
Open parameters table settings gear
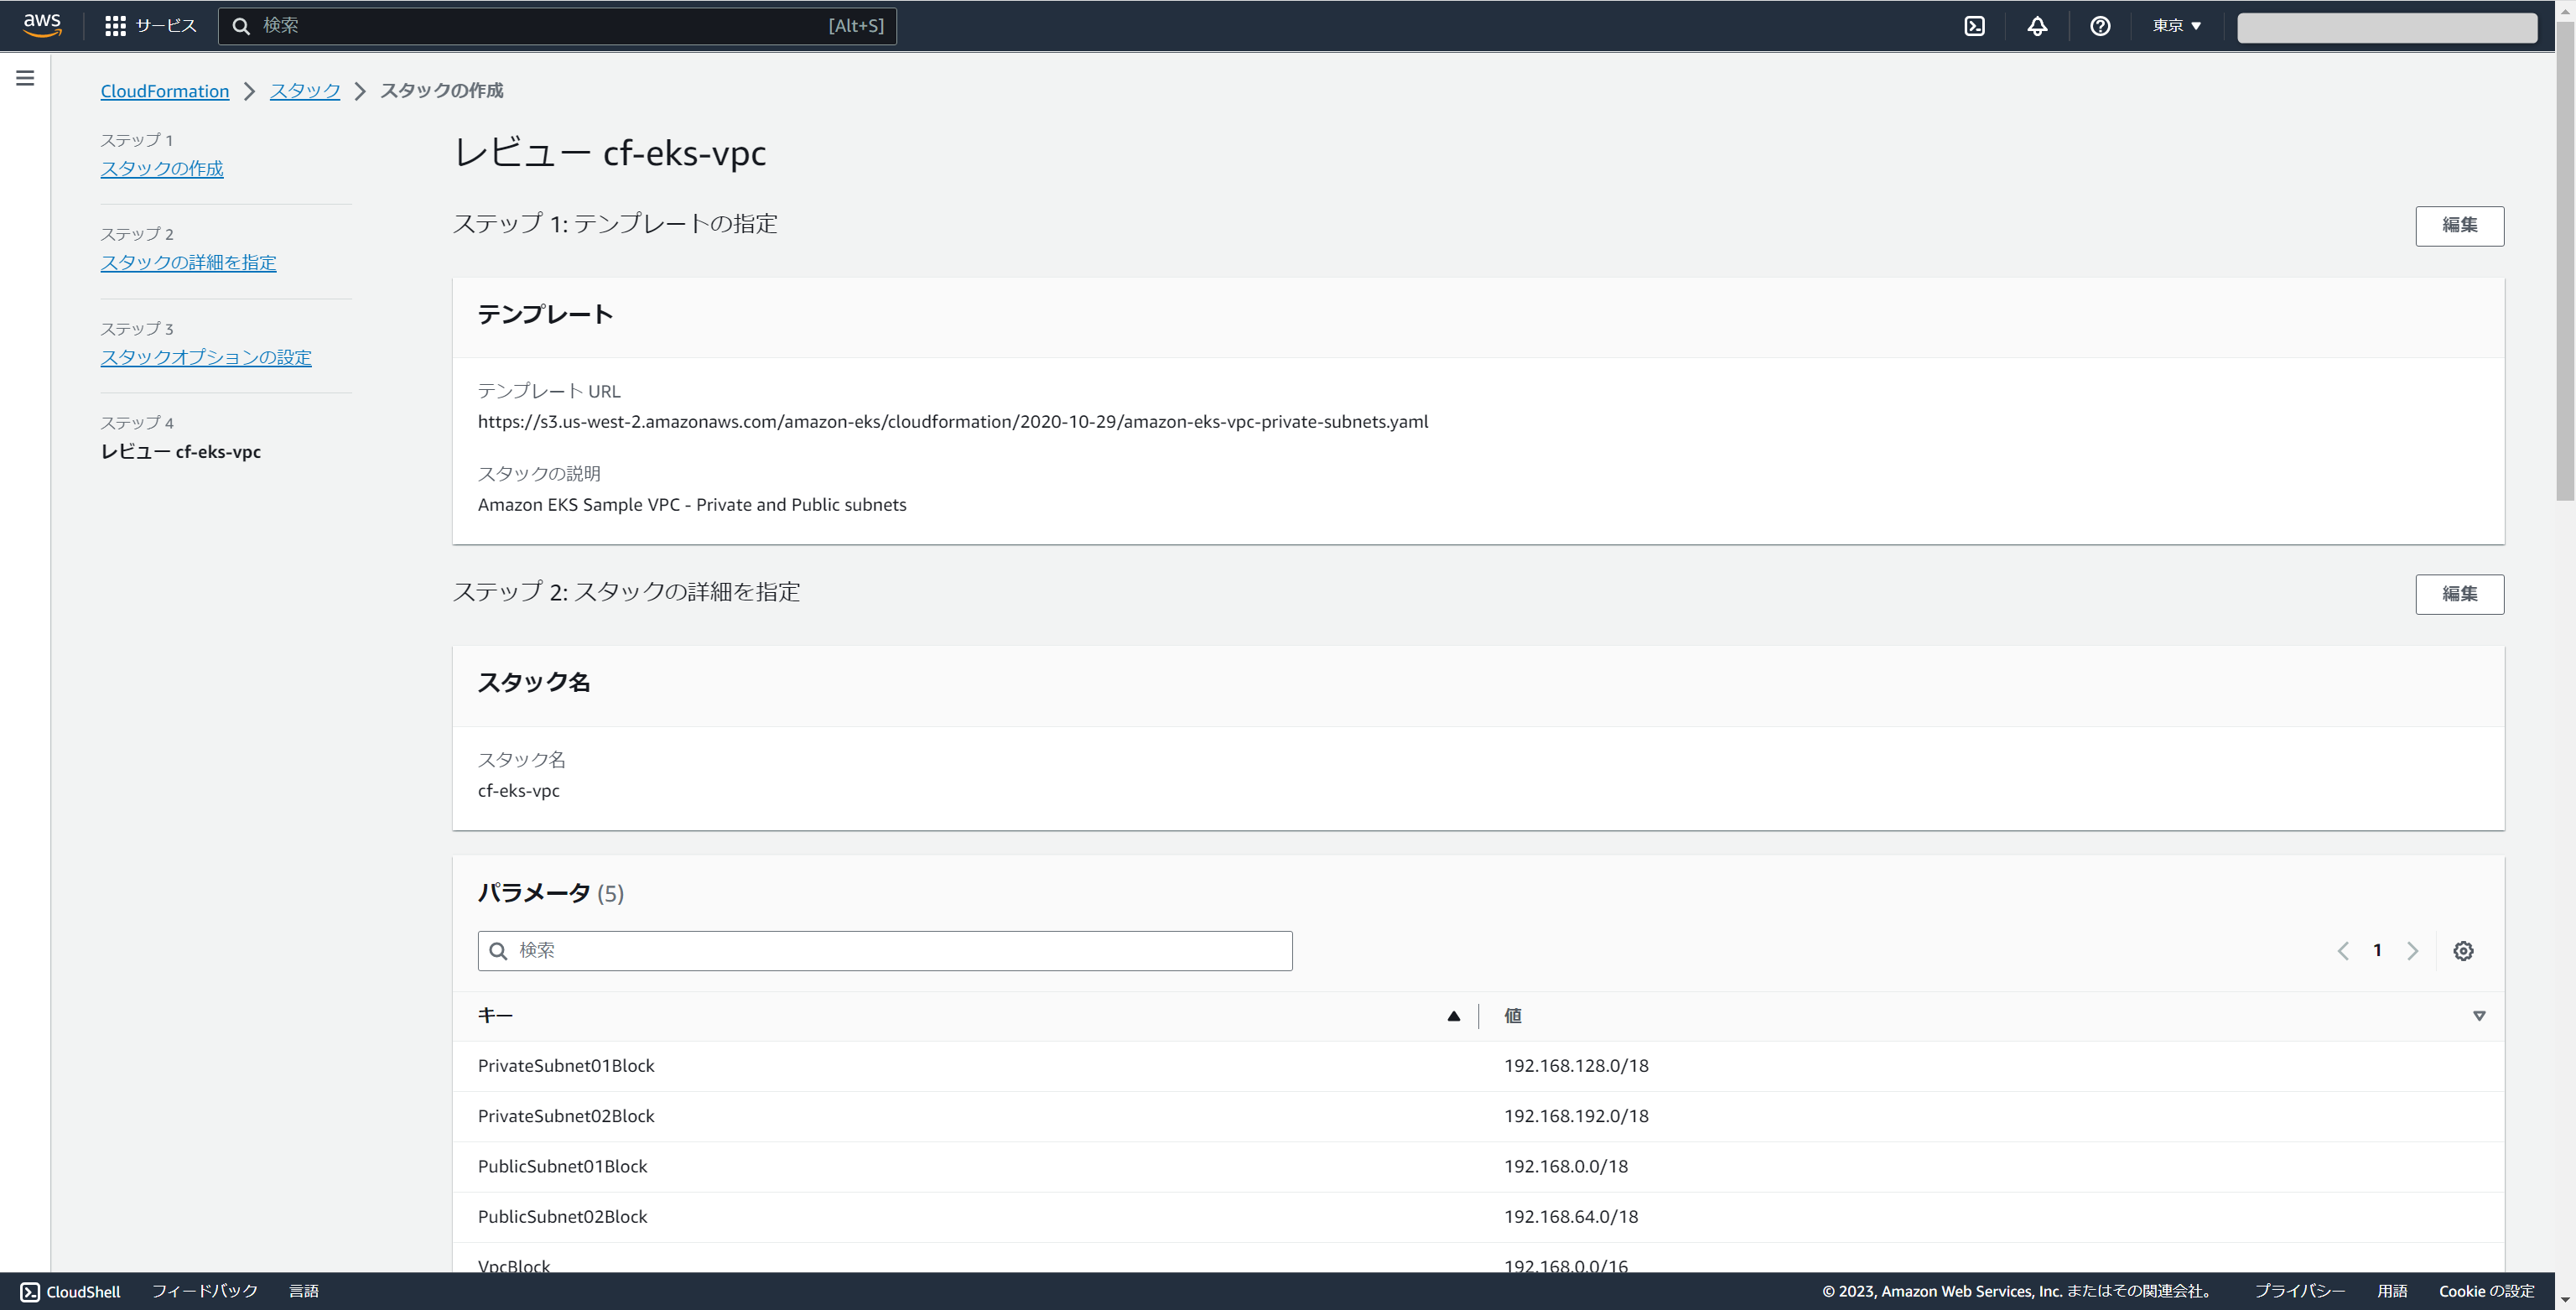2463,951
